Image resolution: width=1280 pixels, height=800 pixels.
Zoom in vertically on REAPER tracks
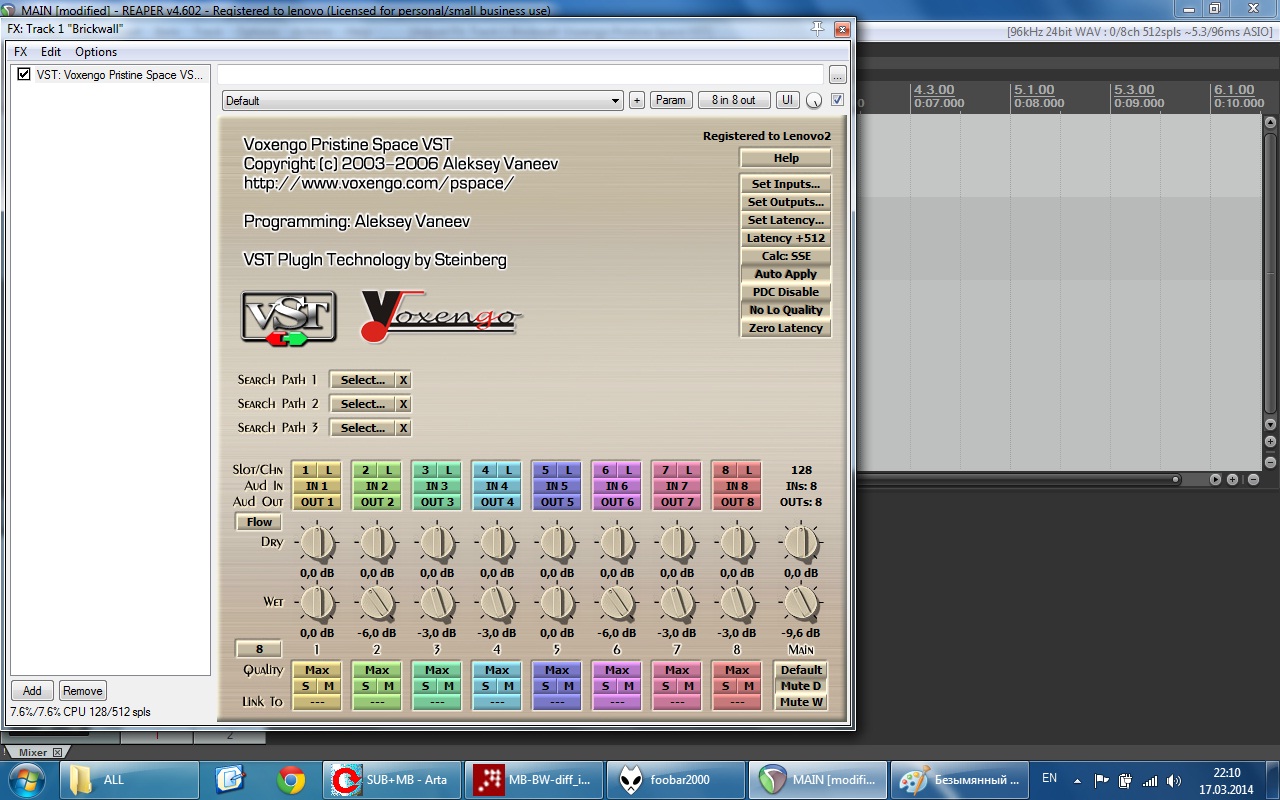[x=1270, y=441]
